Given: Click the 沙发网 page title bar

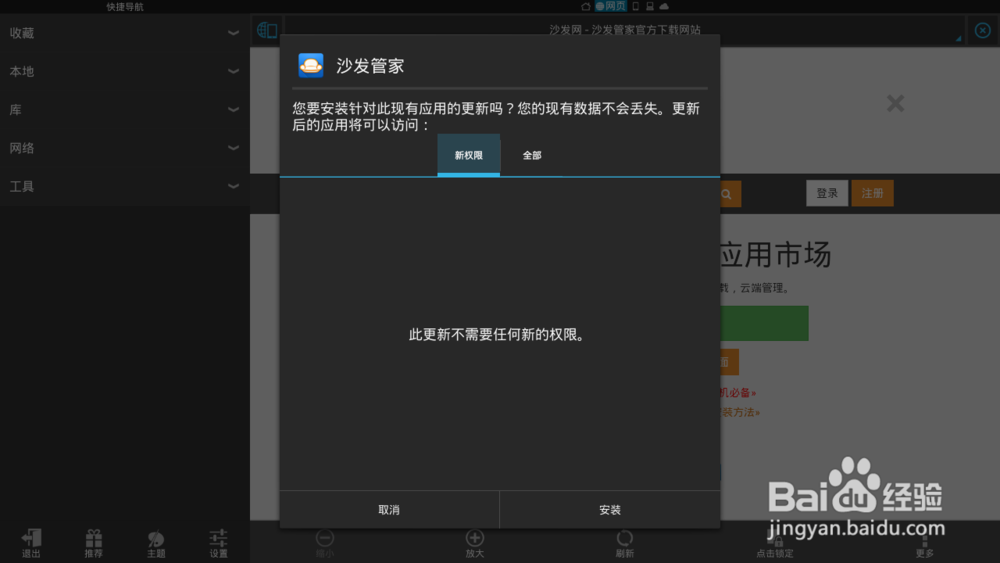Looking at the screenshot, I should [624, 29].
